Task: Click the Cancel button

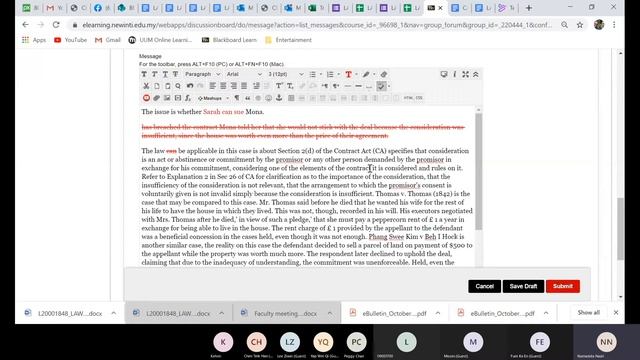Action: (484, 286)
